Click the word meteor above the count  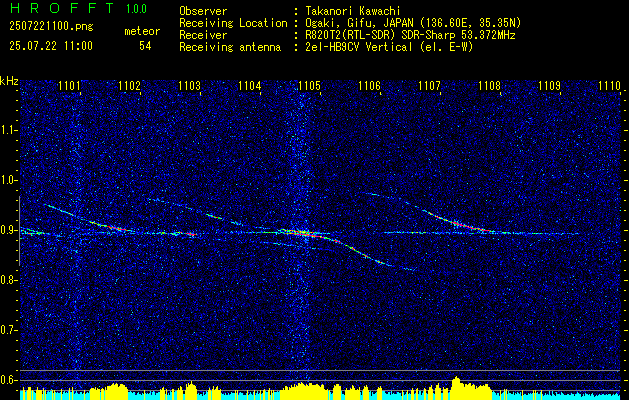click(142, 31)
